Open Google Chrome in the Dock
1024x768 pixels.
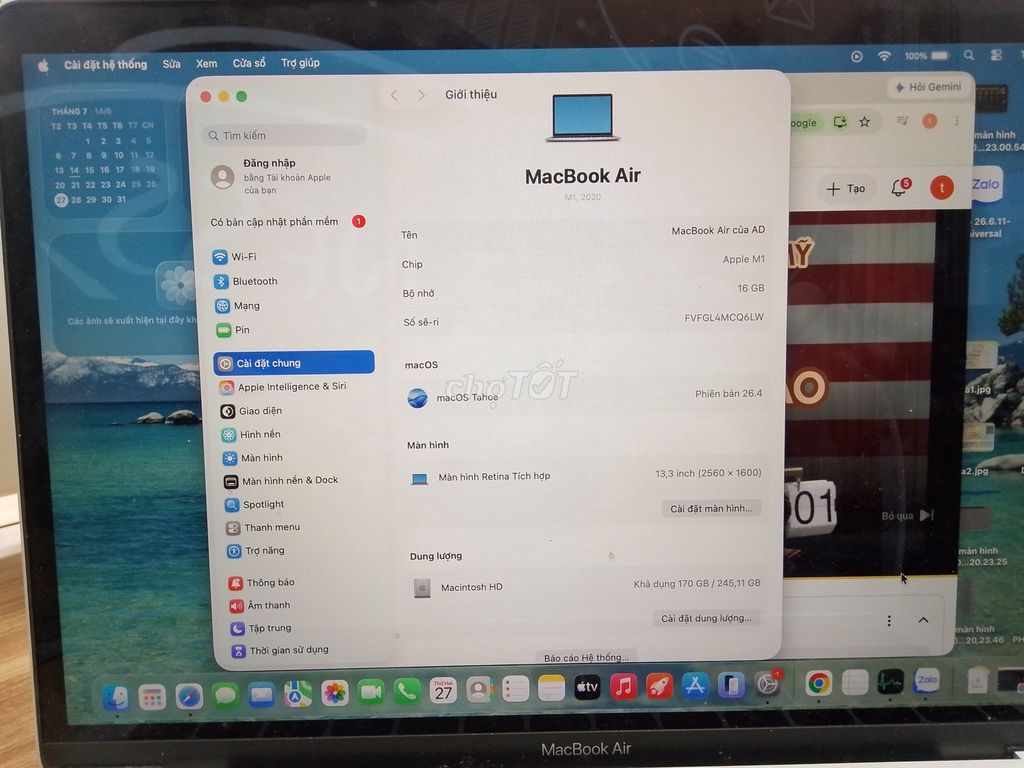(x=818, y=683)
